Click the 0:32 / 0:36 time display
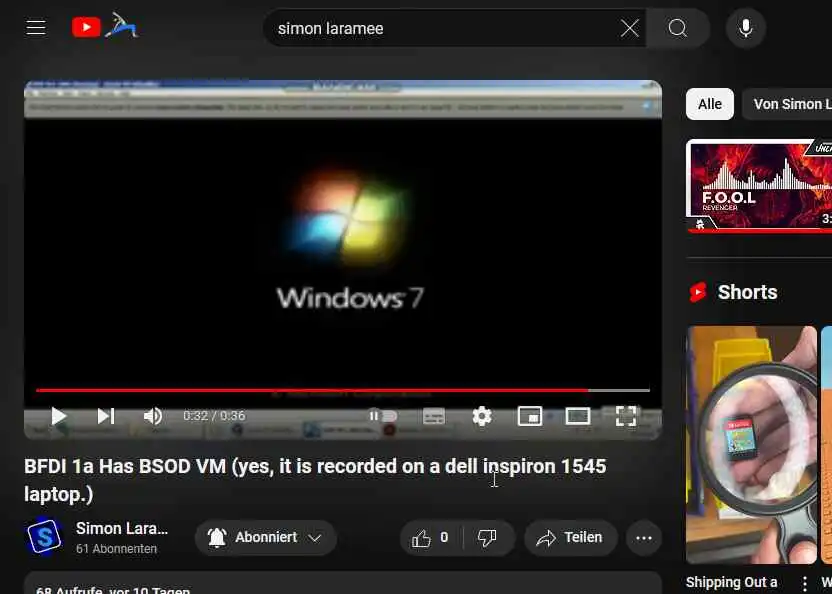Screen dimensions: 832x594 (x=214, y=416)
